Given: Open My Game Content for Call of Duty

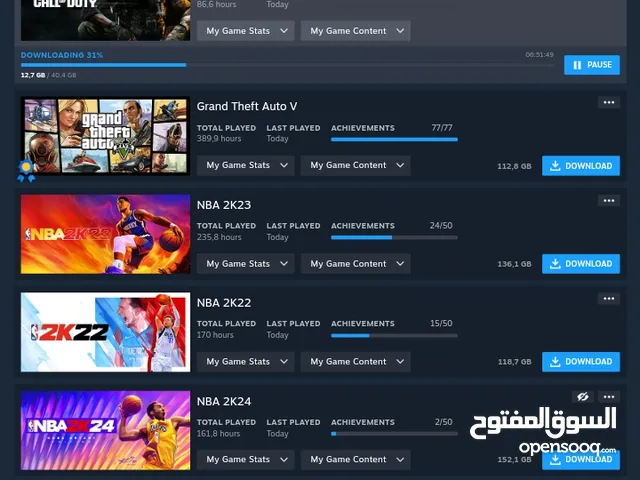Looking at the screenshot, I should point(356,31).
